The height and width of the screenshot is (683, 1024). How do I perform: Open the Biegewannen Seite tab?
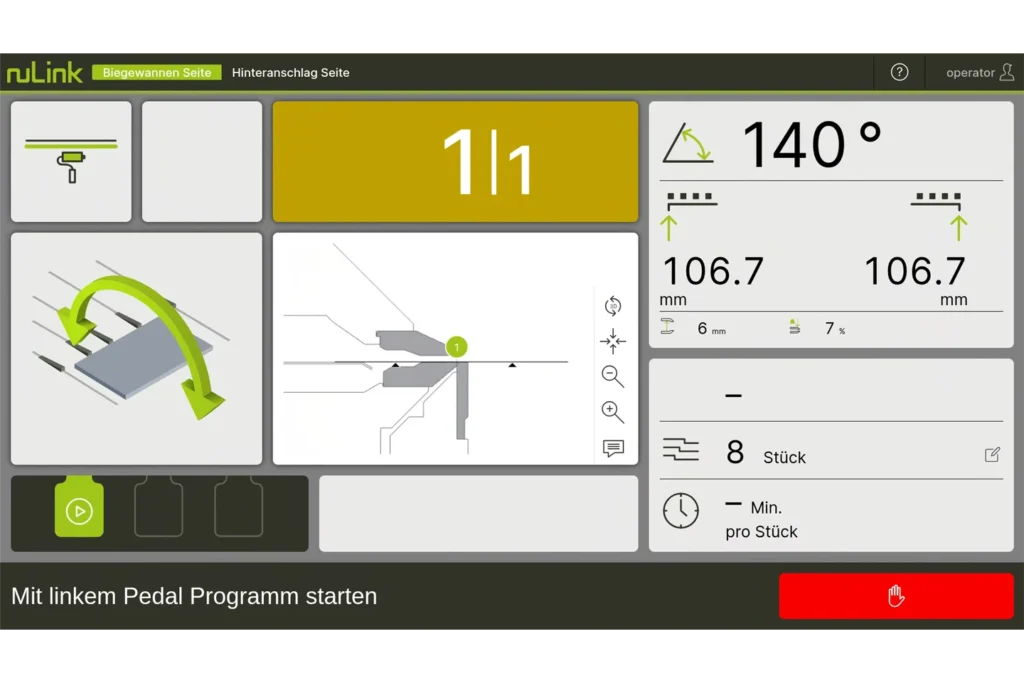(x=157, y=72)
